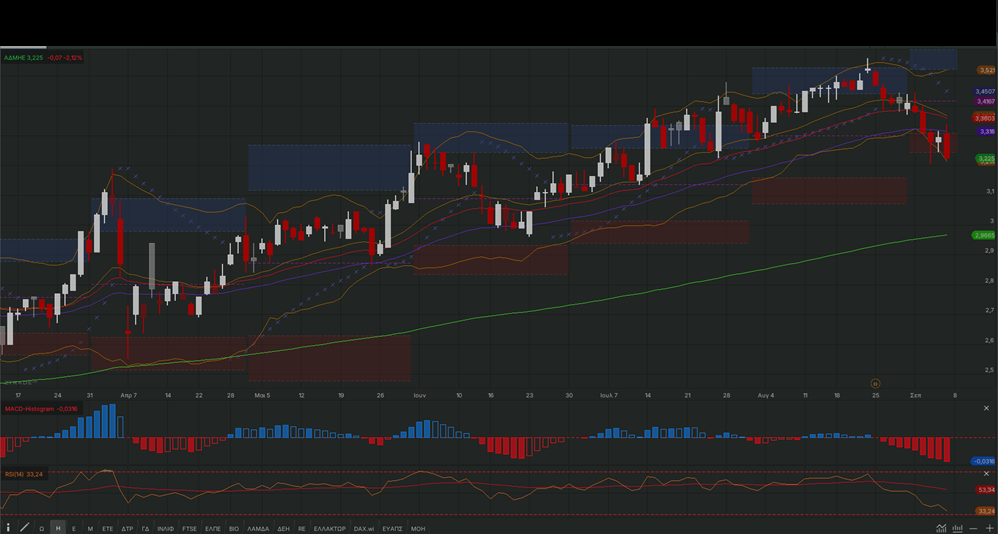Zoom out with the minus icon
The width and height of the screenshot is (998, 534).
[x=973, y=528]
